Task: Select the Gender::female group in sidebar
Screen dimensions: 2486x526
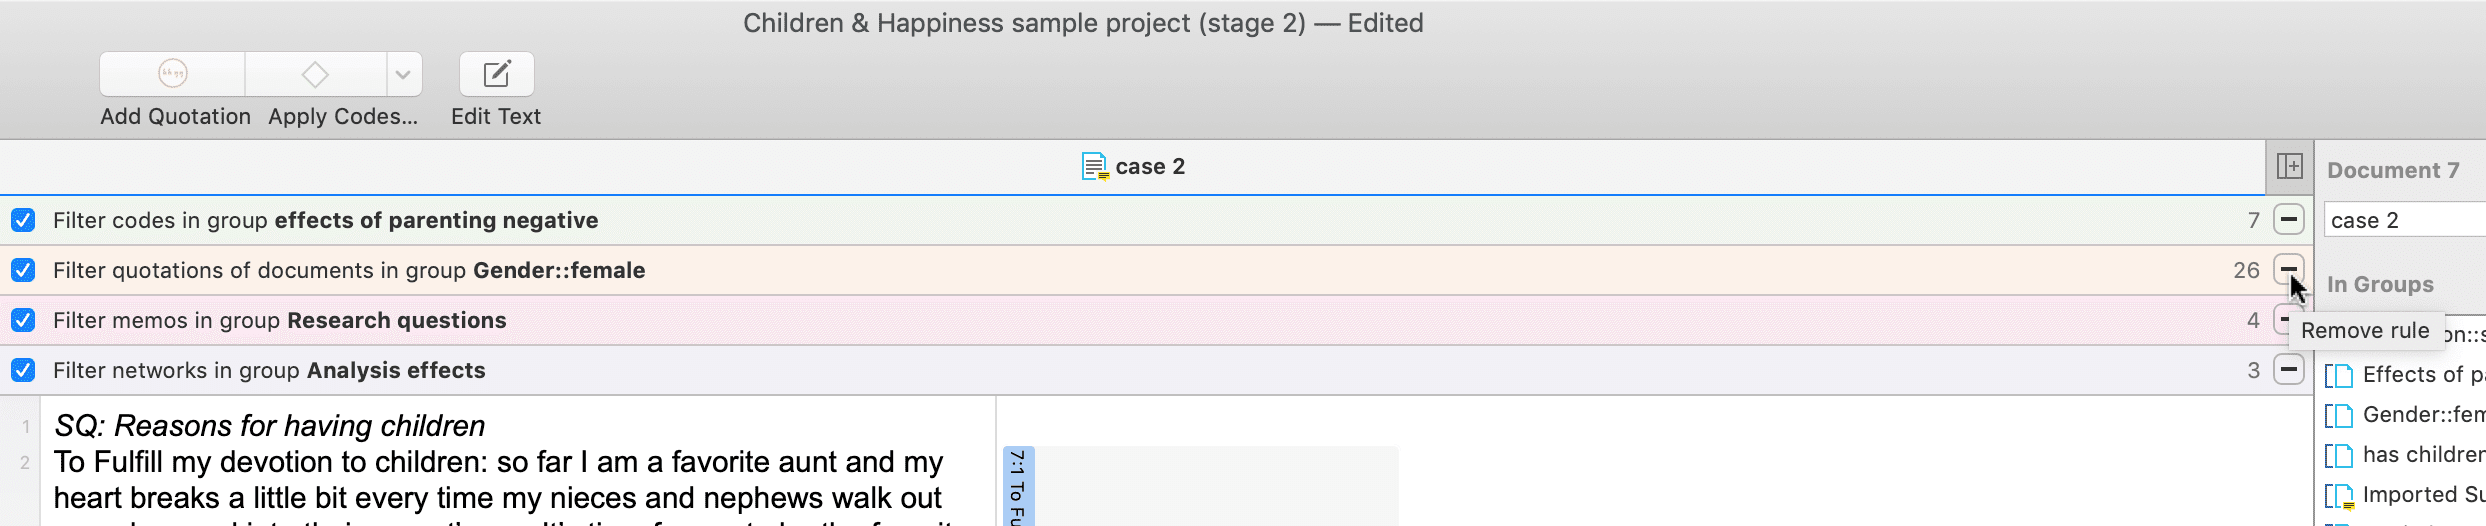Action: tap(2404, 415)
